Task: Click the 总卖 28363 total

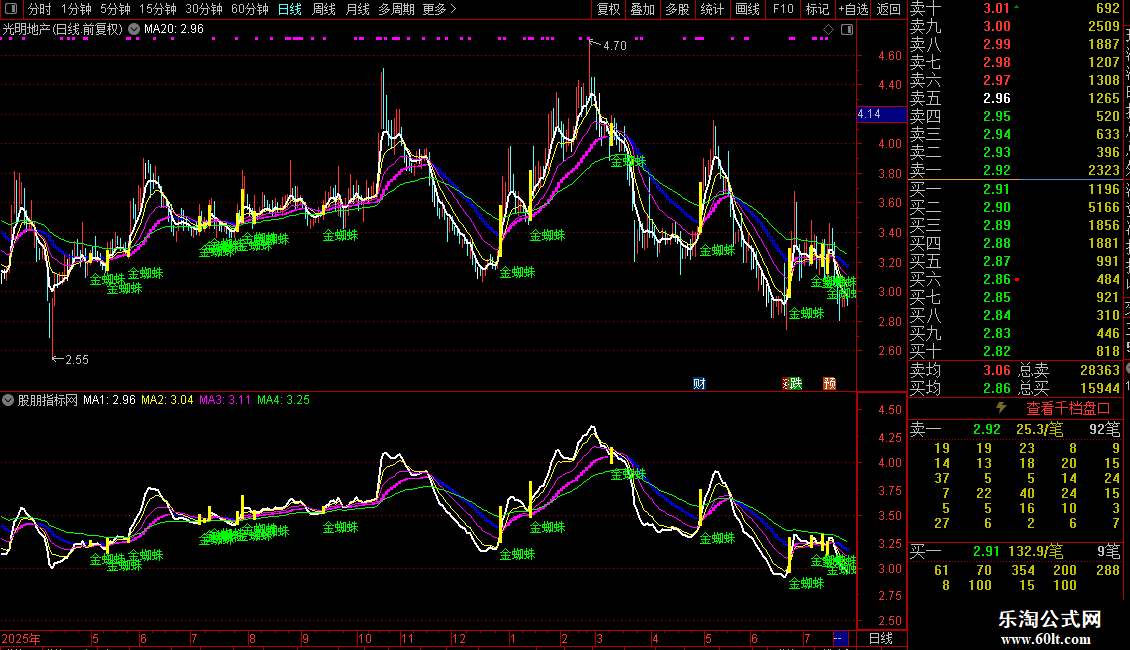Action: (1069, 370)
